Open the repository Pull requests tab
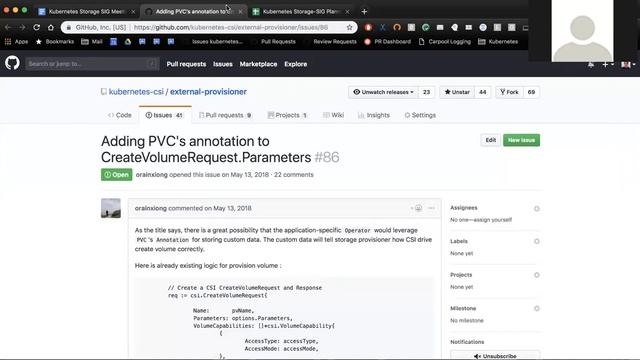 [225, 115]
